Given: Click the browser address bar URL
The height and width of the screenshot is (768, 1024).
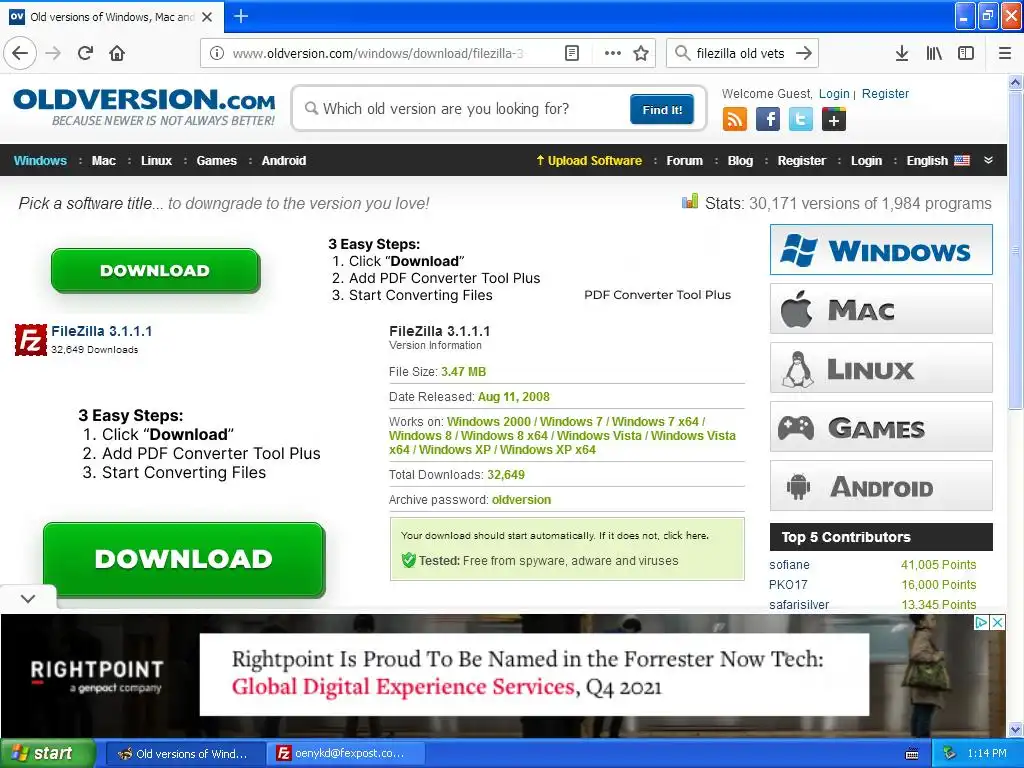Looking at the screenshot, I should 378,54.
